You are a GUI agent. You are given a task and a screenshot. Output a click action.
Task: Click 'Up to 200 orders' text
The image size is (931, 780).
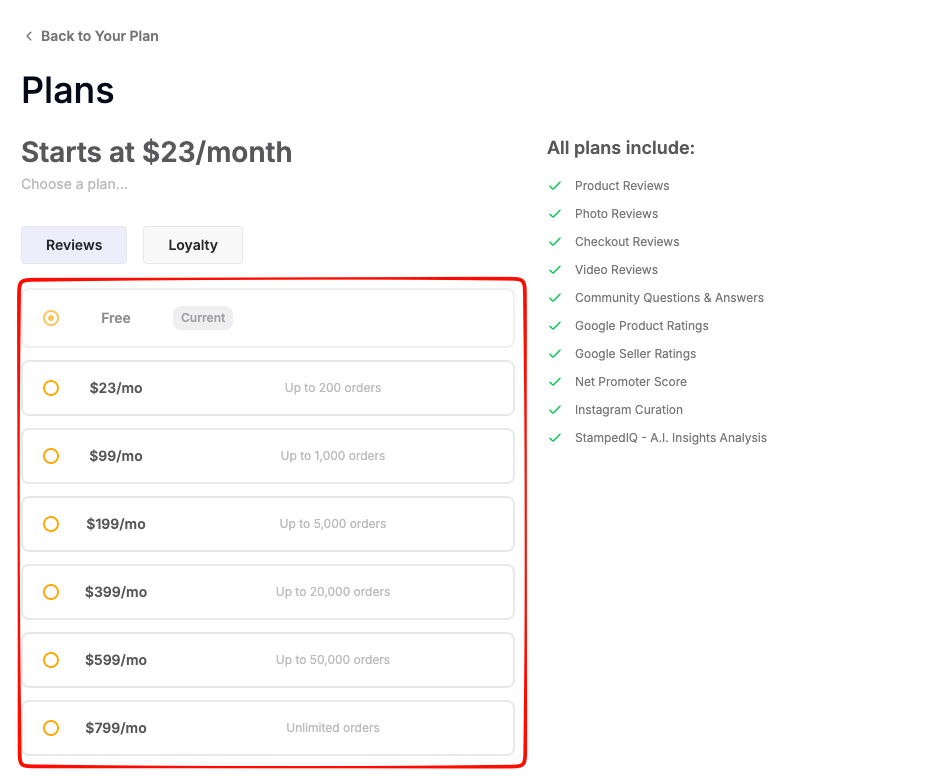click(333, 388)
